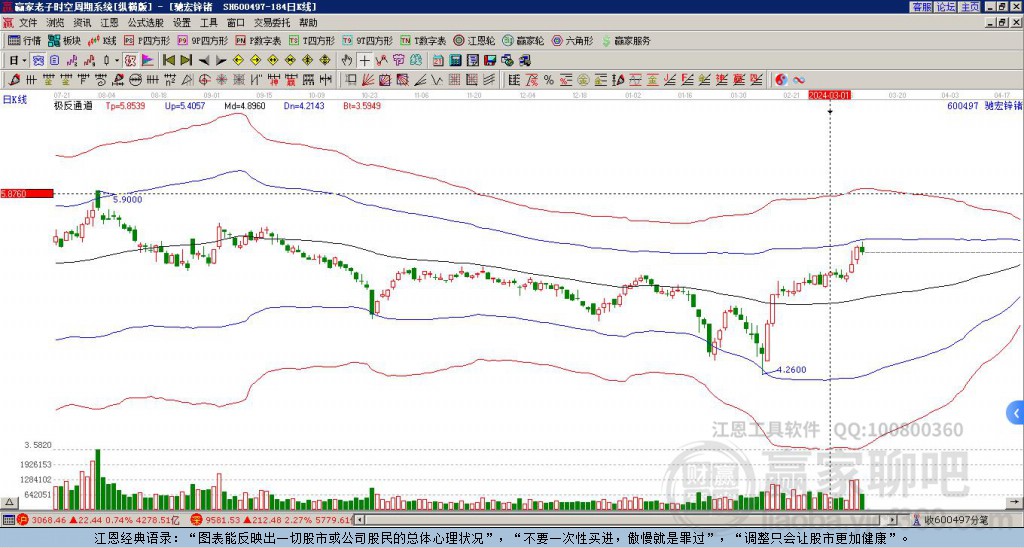1024x548 pixels.
Task: Open the 六角形 hexagon tool
Action: tap(572, 40)
